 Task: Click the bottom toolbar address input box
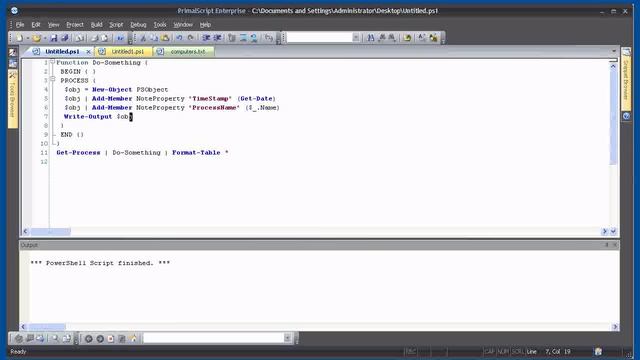point(213,338)
